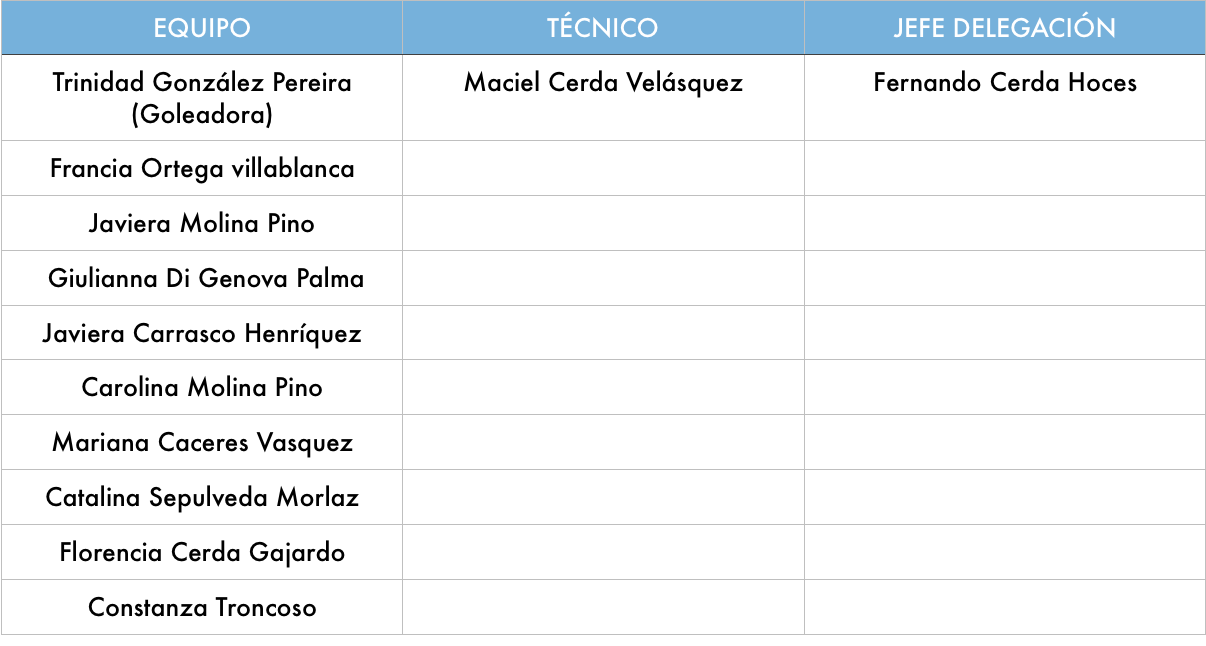Select the Florencia Cerda Gajardo cell
The height and width of the screenshot is (646, 1206).
[202, 552]
